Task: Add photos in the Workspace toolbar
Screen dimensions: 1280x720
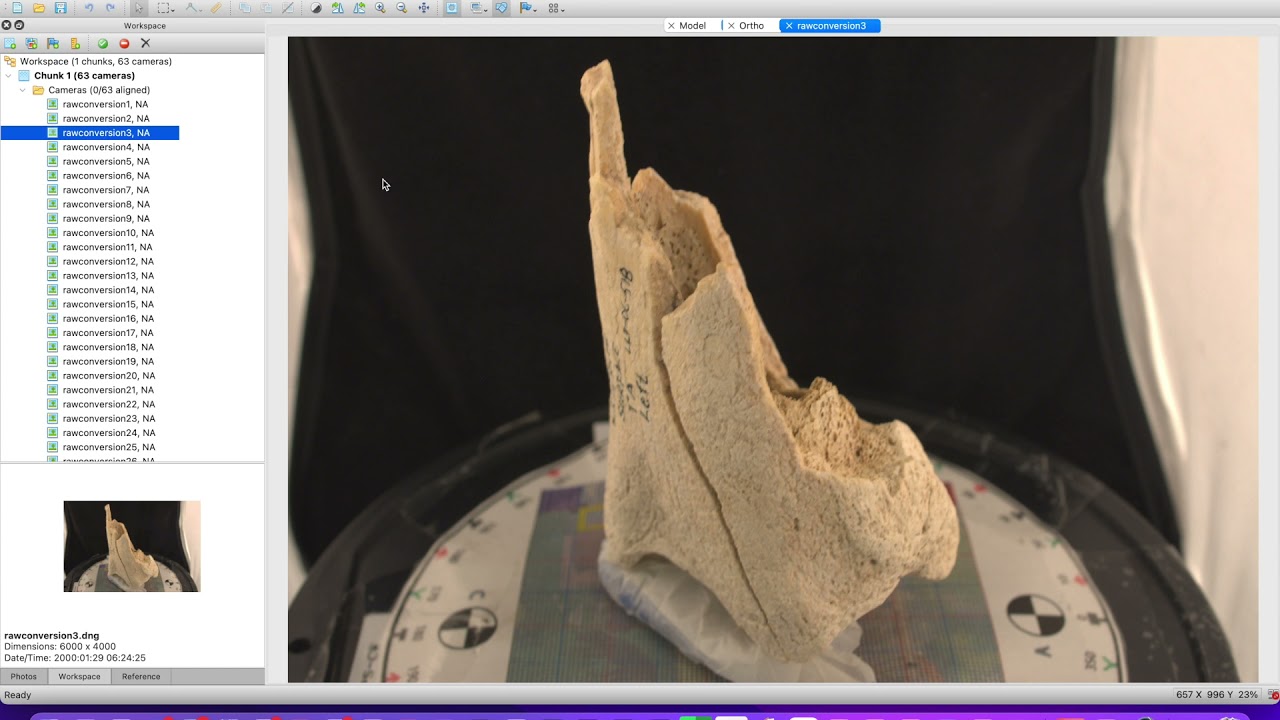Action: (32, 44)
